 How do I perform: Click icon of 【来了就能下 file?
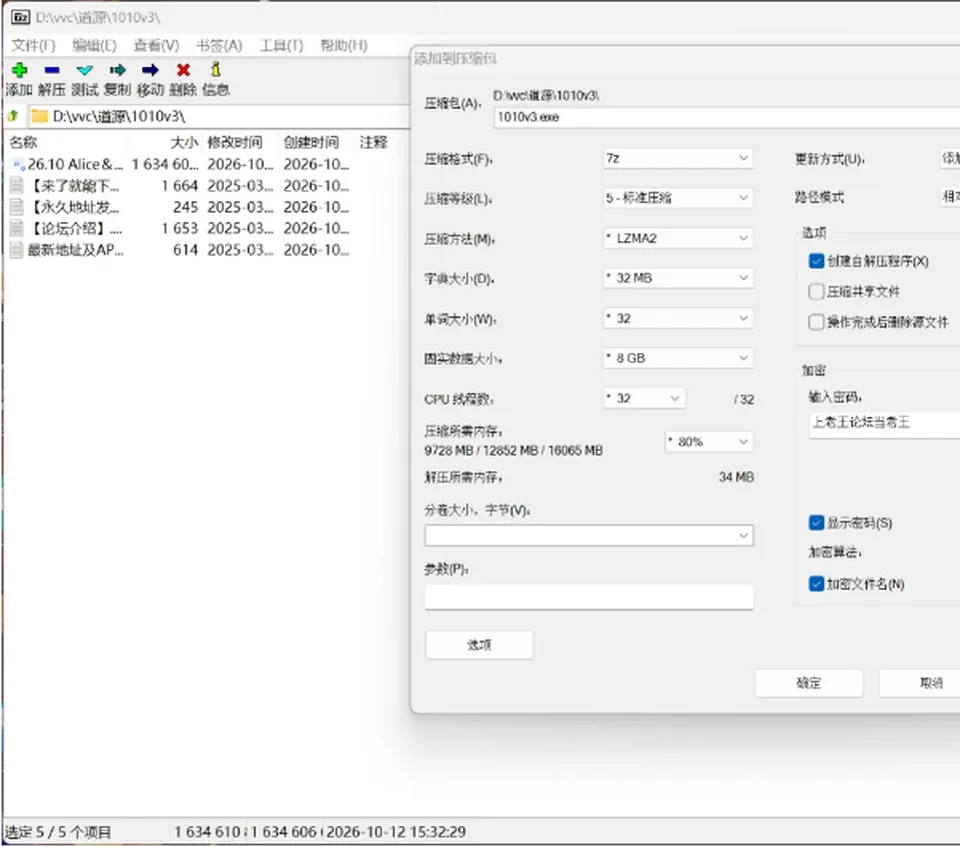tap(17, 186)
